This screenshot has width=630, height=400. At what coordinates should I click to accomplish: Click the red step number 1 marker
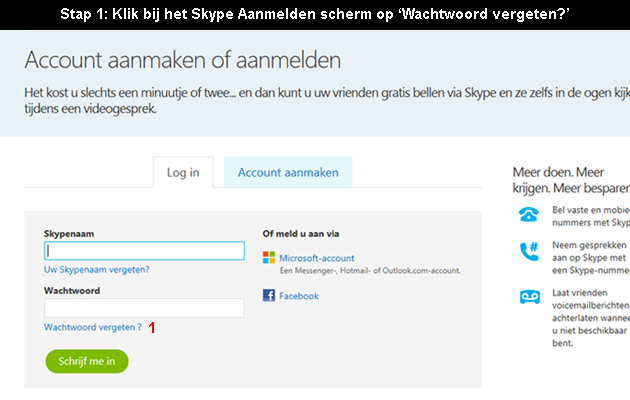(152, 328)
